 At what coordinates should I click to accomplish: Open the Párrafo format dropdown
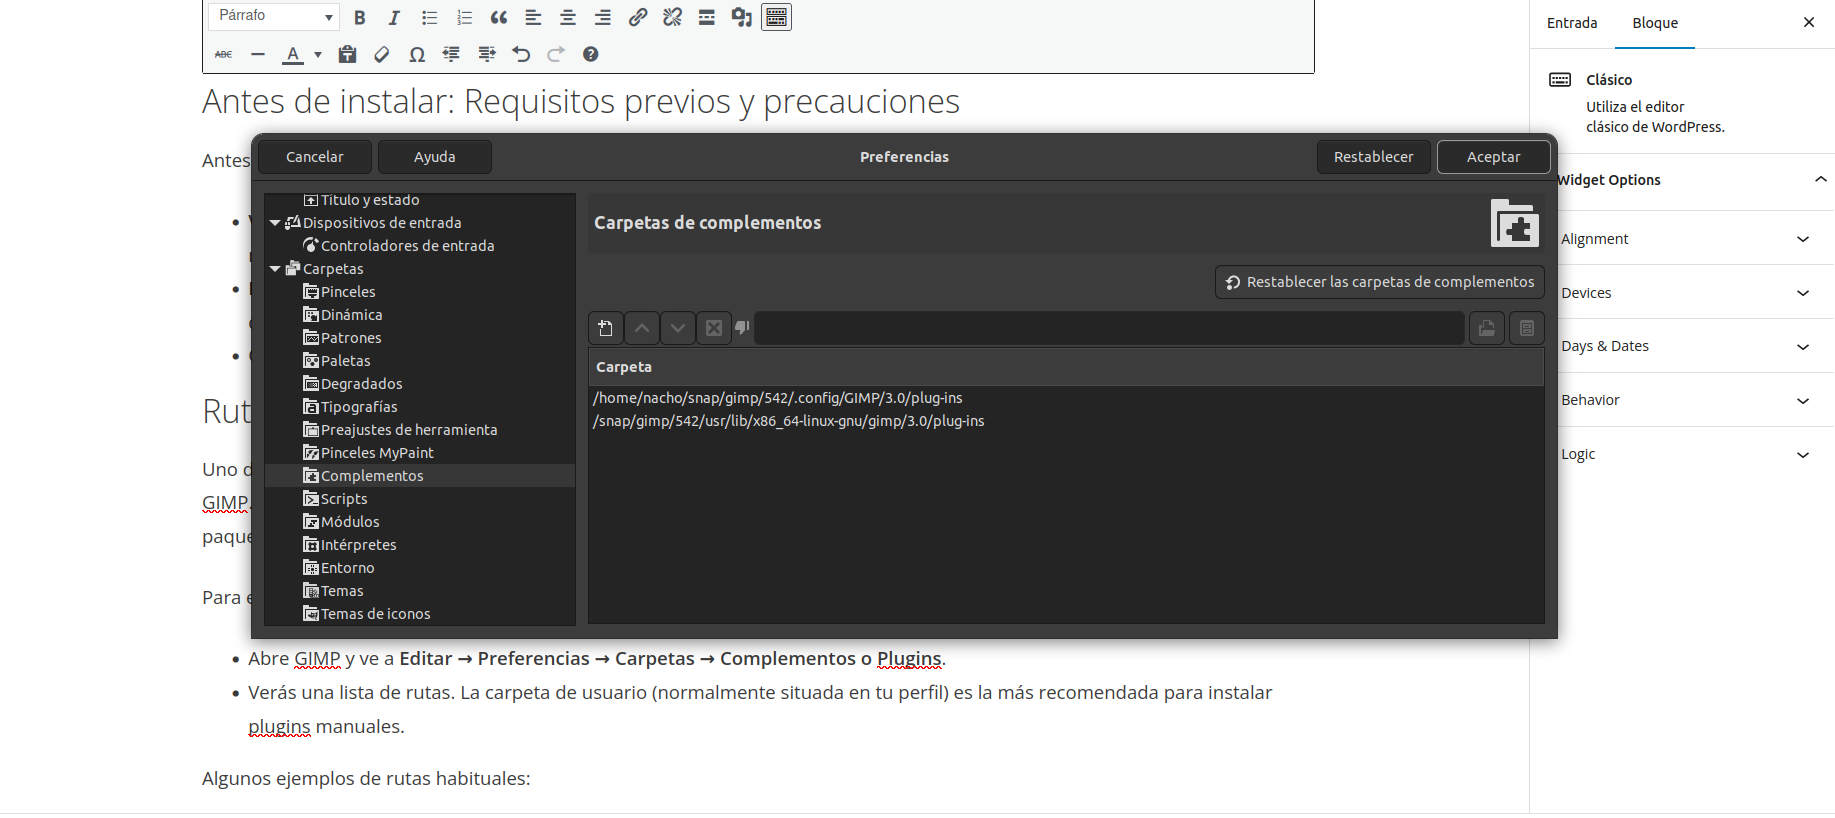(x=274, y=16)
